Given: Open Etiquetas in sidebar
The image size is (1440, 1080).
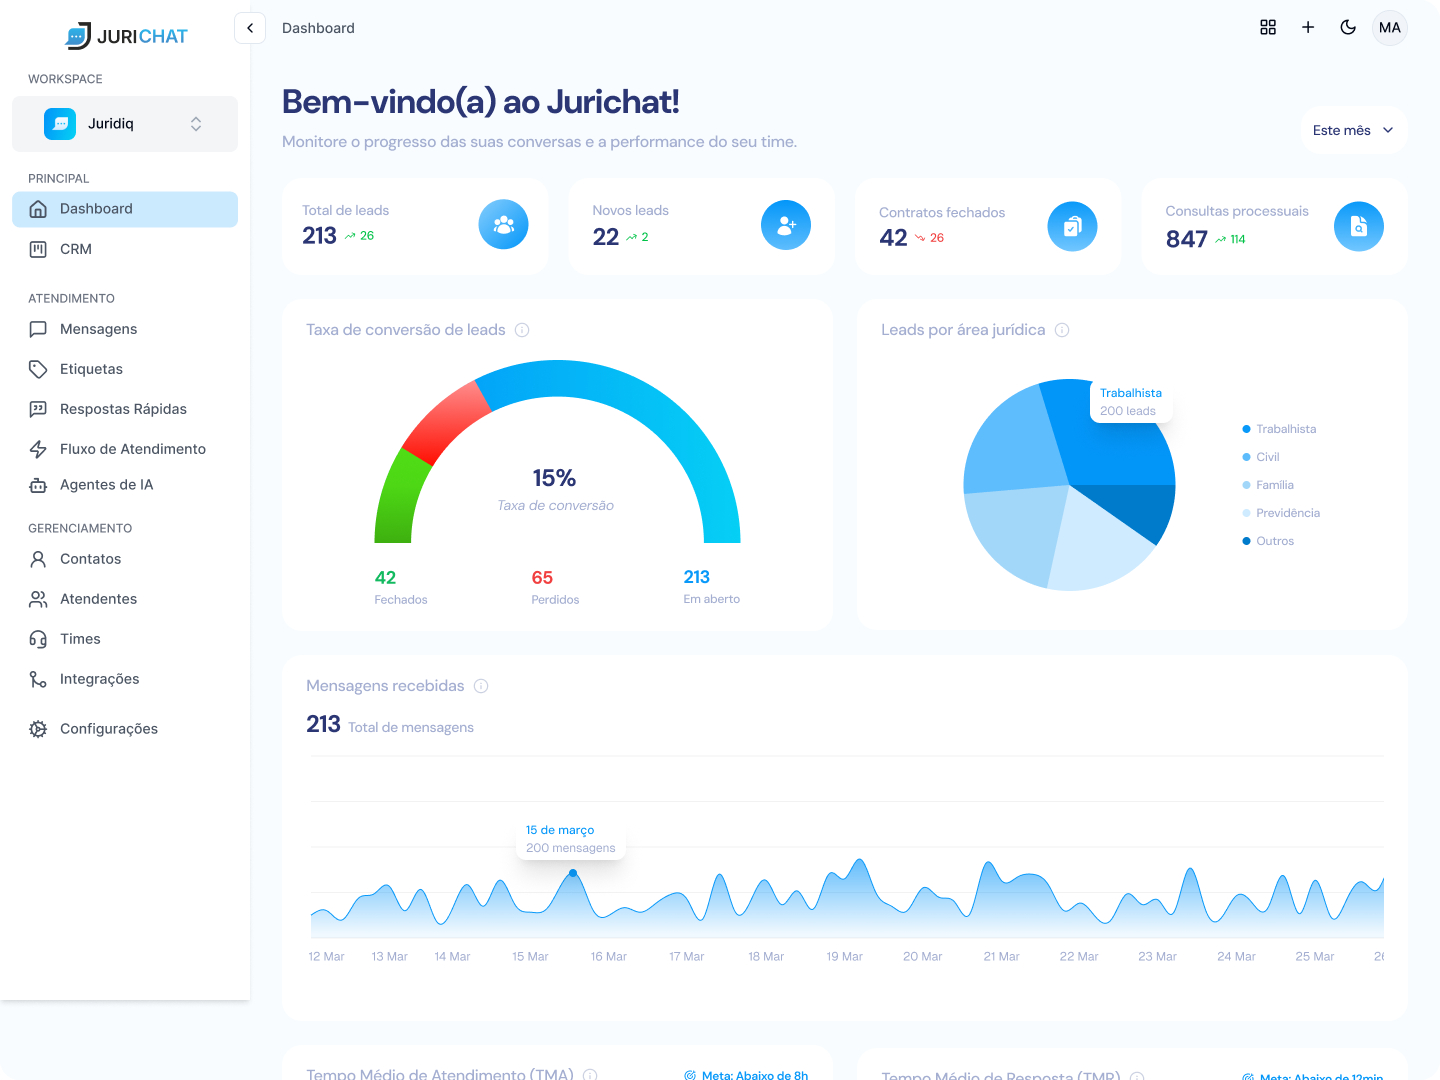Looking at the screenshot, I should [125, 369].
